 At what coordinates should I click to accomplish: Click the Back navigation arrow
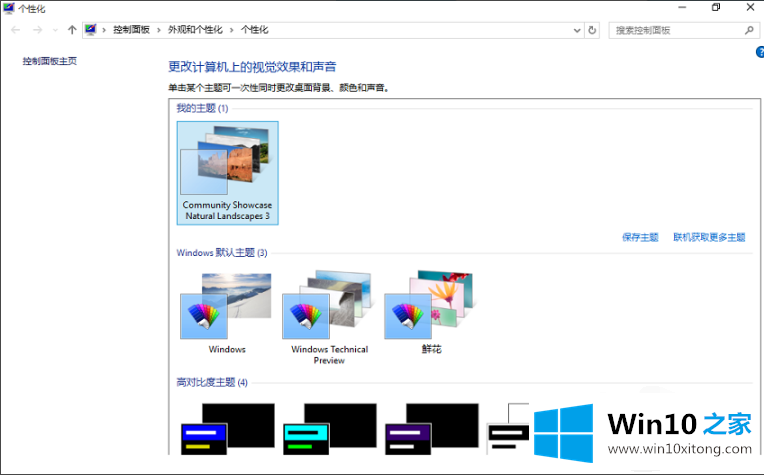(x=16, y=30)
